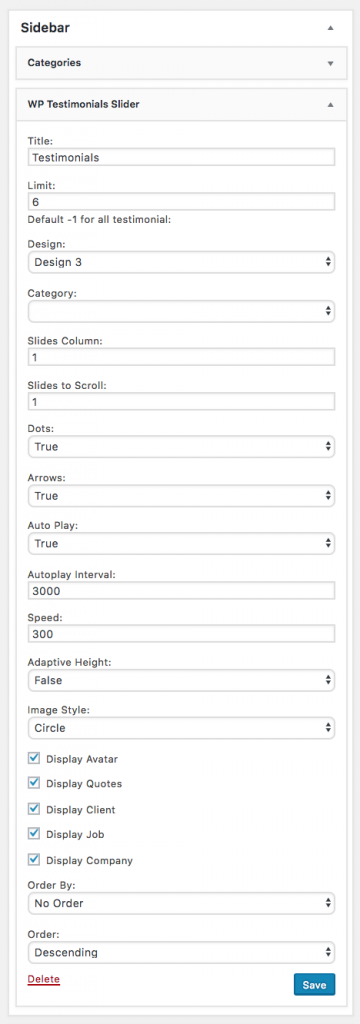Open the Order By dropdown
360x1024 pixels.
click(182, 904)
